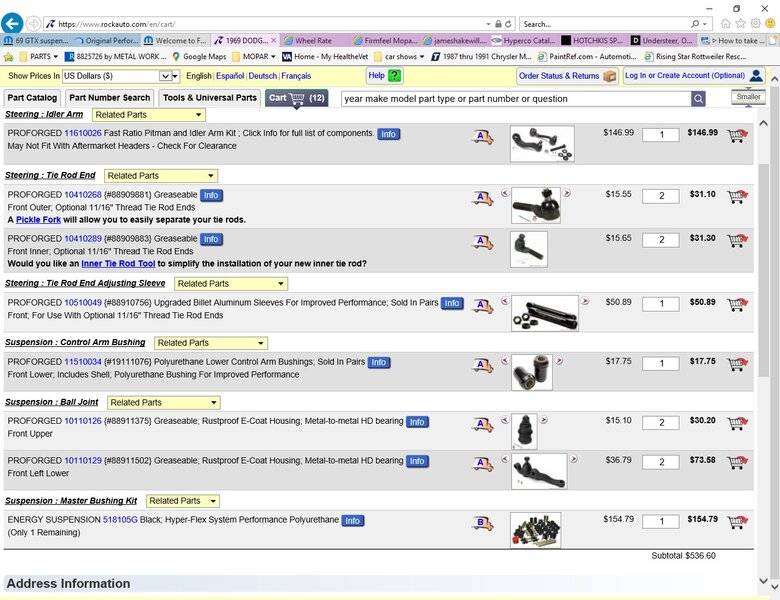This screenshot has height=600, width=780.
Task: Click the B-rated alternate icon for Energy Suspension 518105G
Action: tap(482, 523)
